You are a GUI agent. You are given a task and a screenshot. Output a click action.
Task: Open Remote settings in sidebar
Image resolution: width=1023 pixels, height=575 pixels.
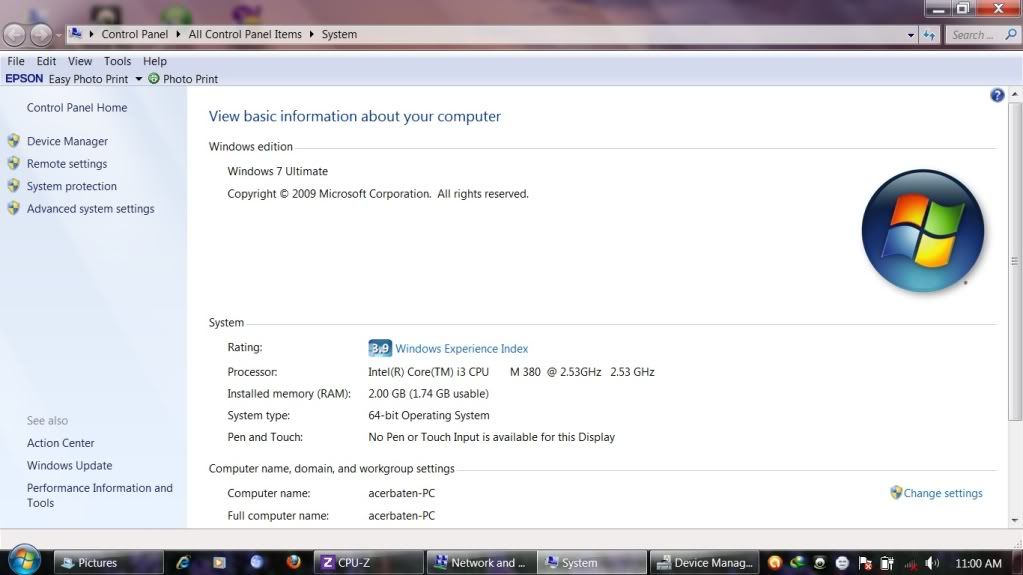point(67,164)
